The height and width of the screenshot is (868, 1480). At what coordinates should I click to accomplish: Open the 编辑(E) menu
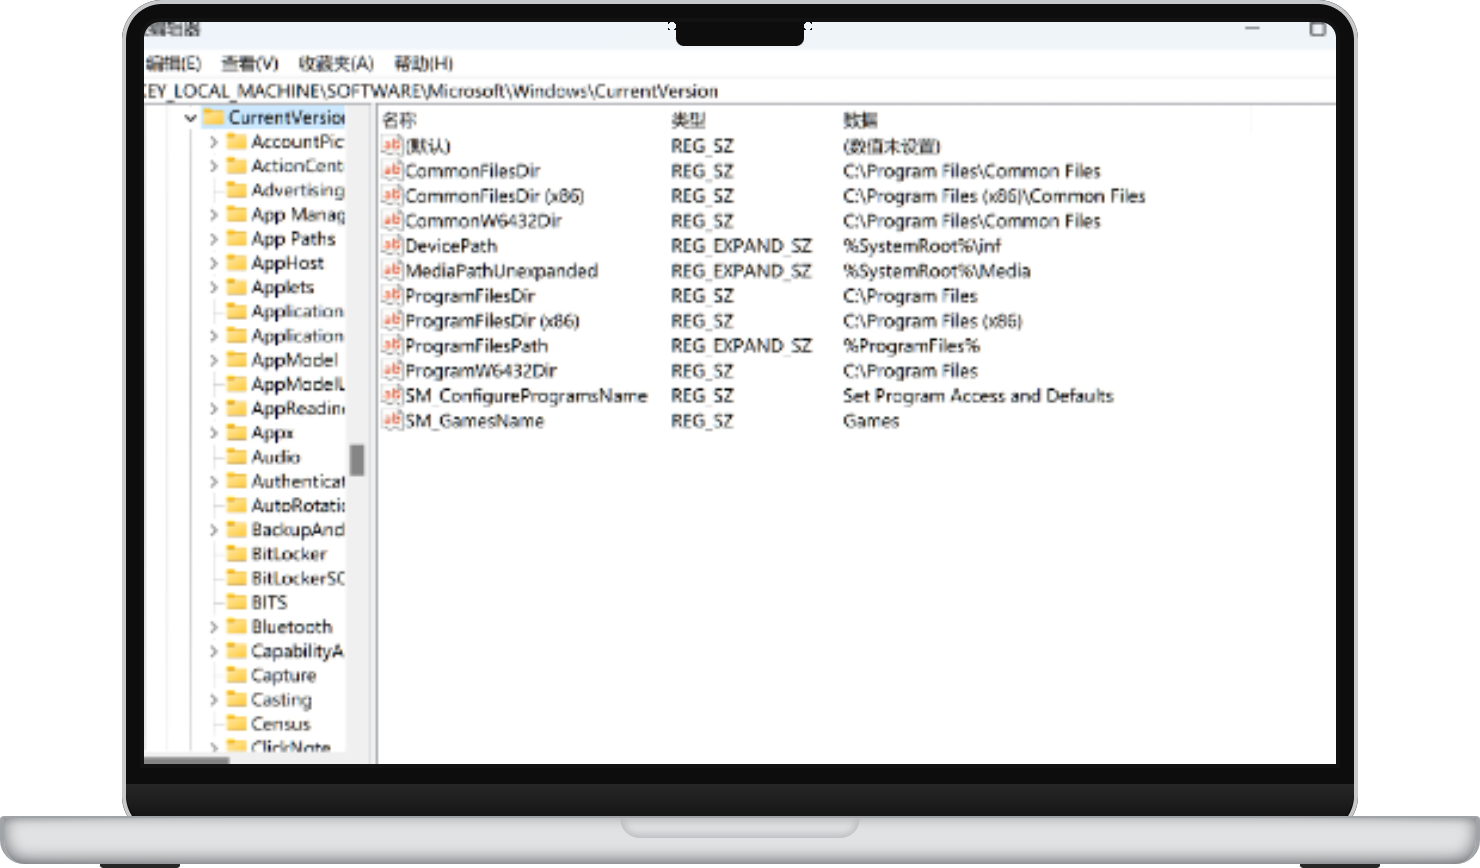click(173, 63)
